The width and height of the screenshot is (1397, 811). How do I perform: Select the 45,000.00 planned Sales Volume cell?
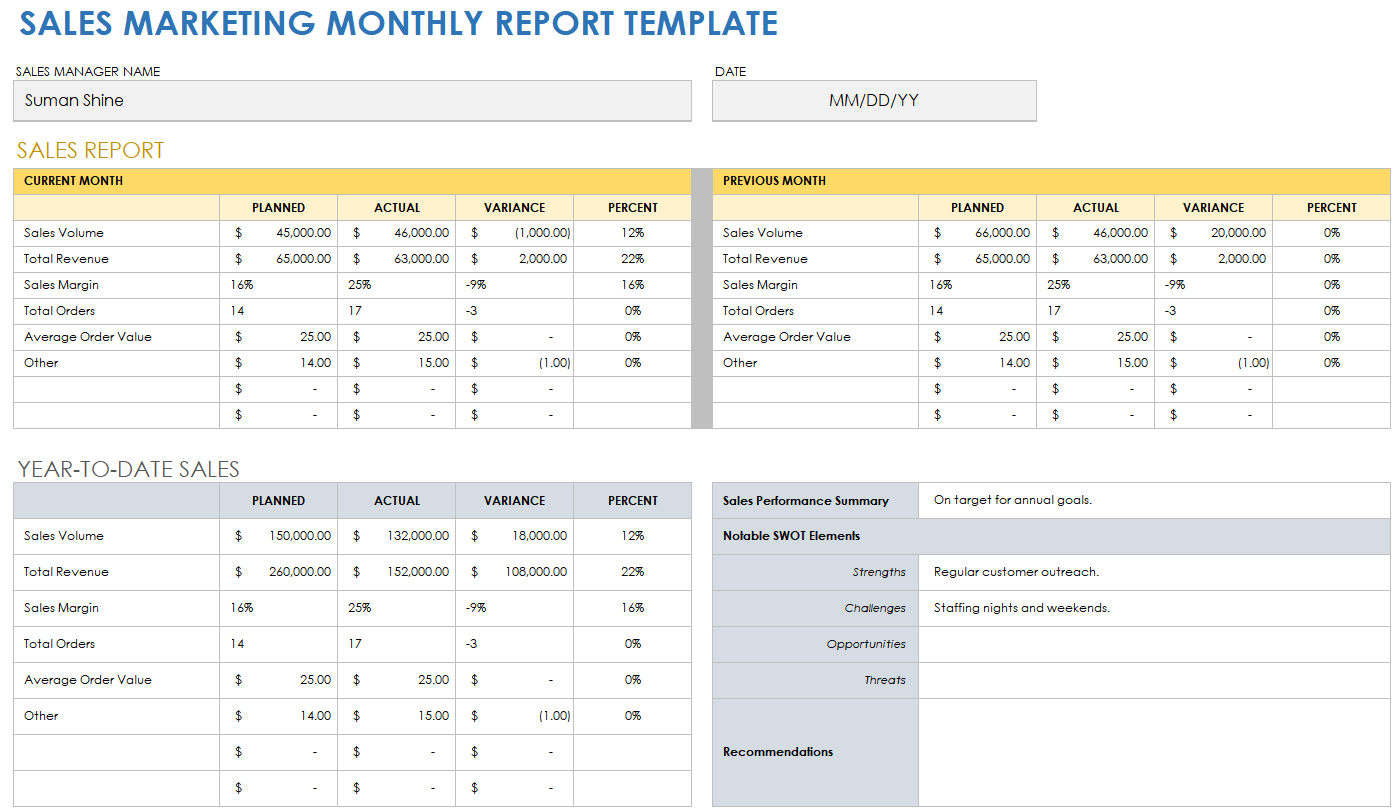coord(279,233)
